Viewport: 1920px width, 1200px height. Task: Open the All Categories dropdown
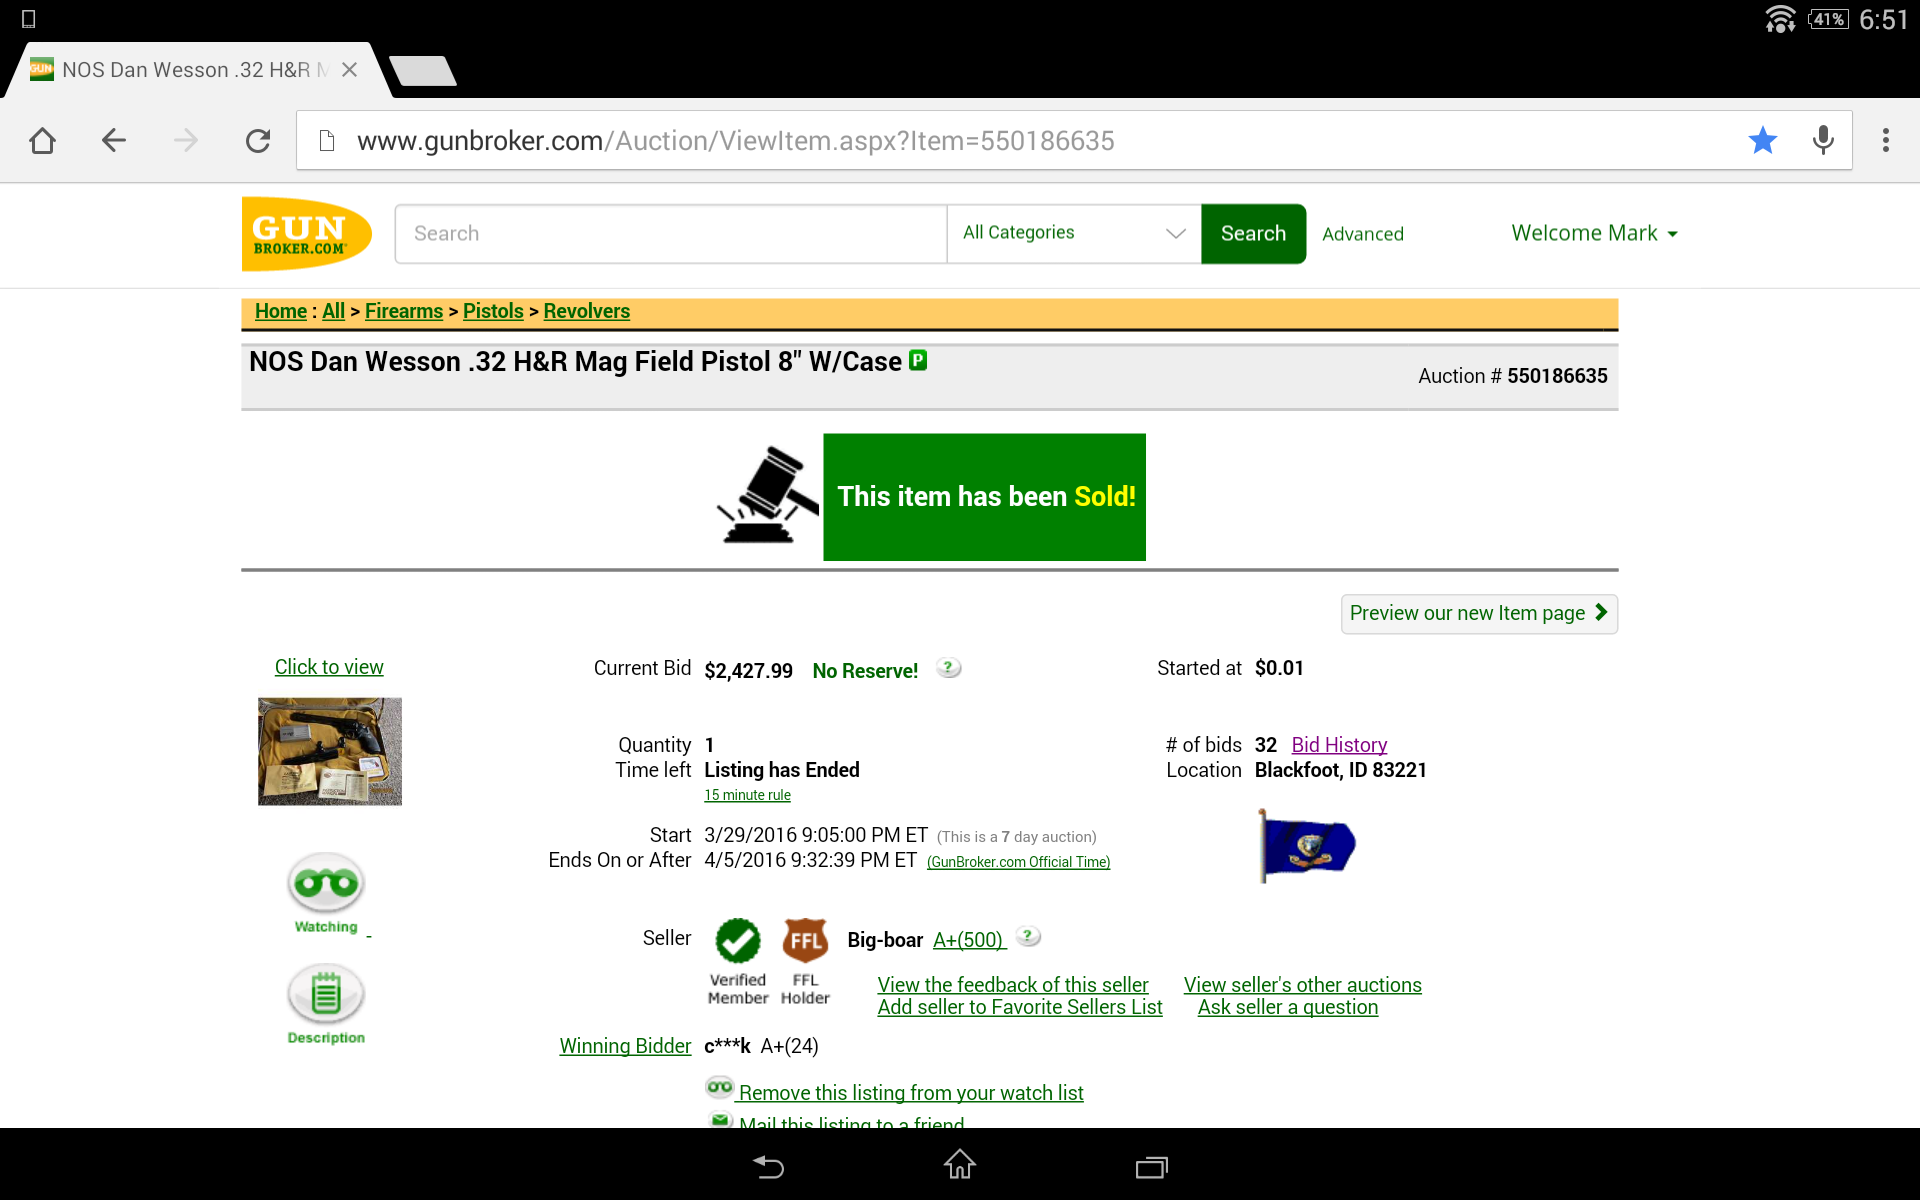point(1074,234)
